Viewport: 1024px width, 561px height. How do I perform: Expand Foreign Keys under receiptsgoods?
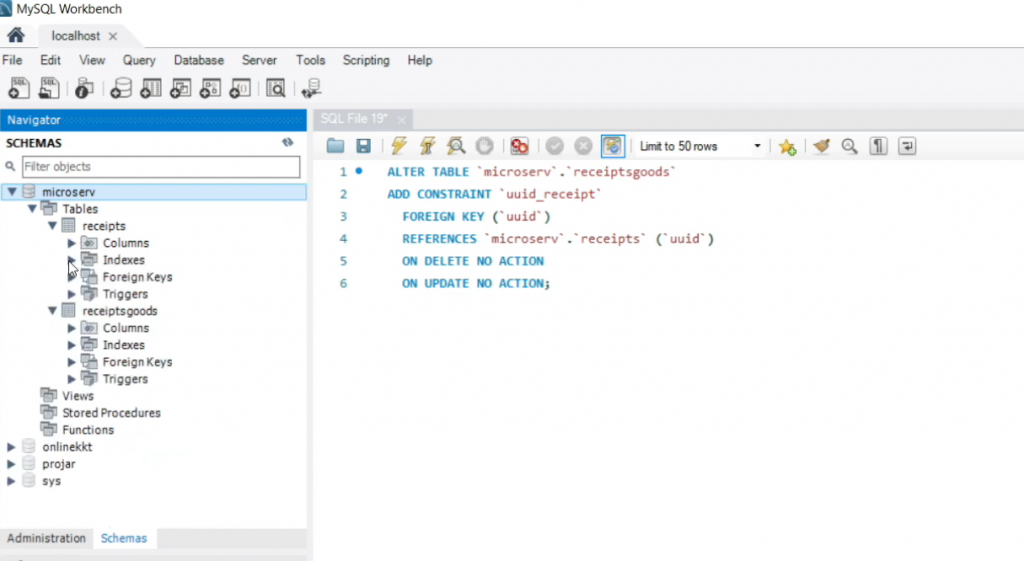tap(72, 362)
